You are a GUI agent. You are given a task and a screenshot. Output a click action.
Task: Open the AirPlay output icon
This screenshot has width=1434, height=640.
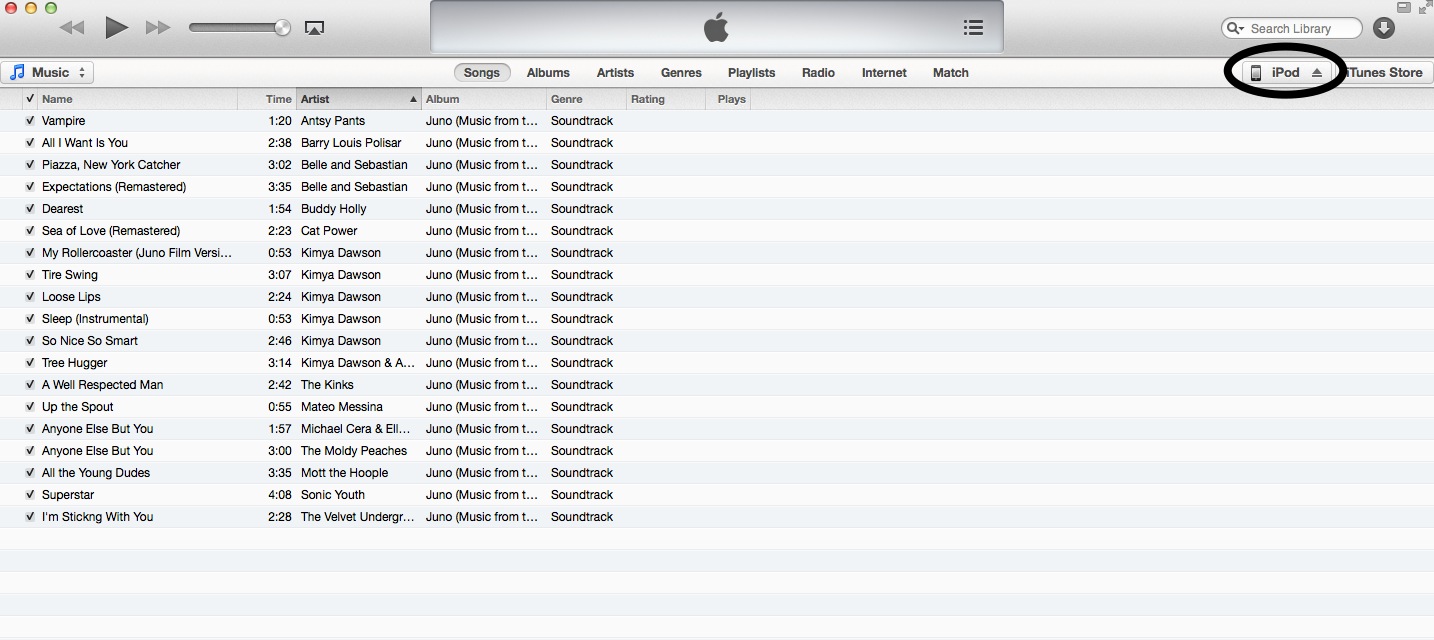(314, 28)
